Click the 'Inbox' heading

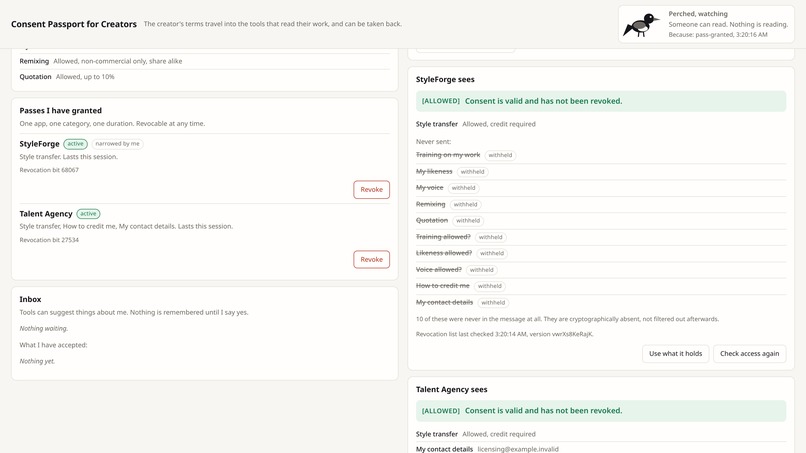[x=30, y=299]
